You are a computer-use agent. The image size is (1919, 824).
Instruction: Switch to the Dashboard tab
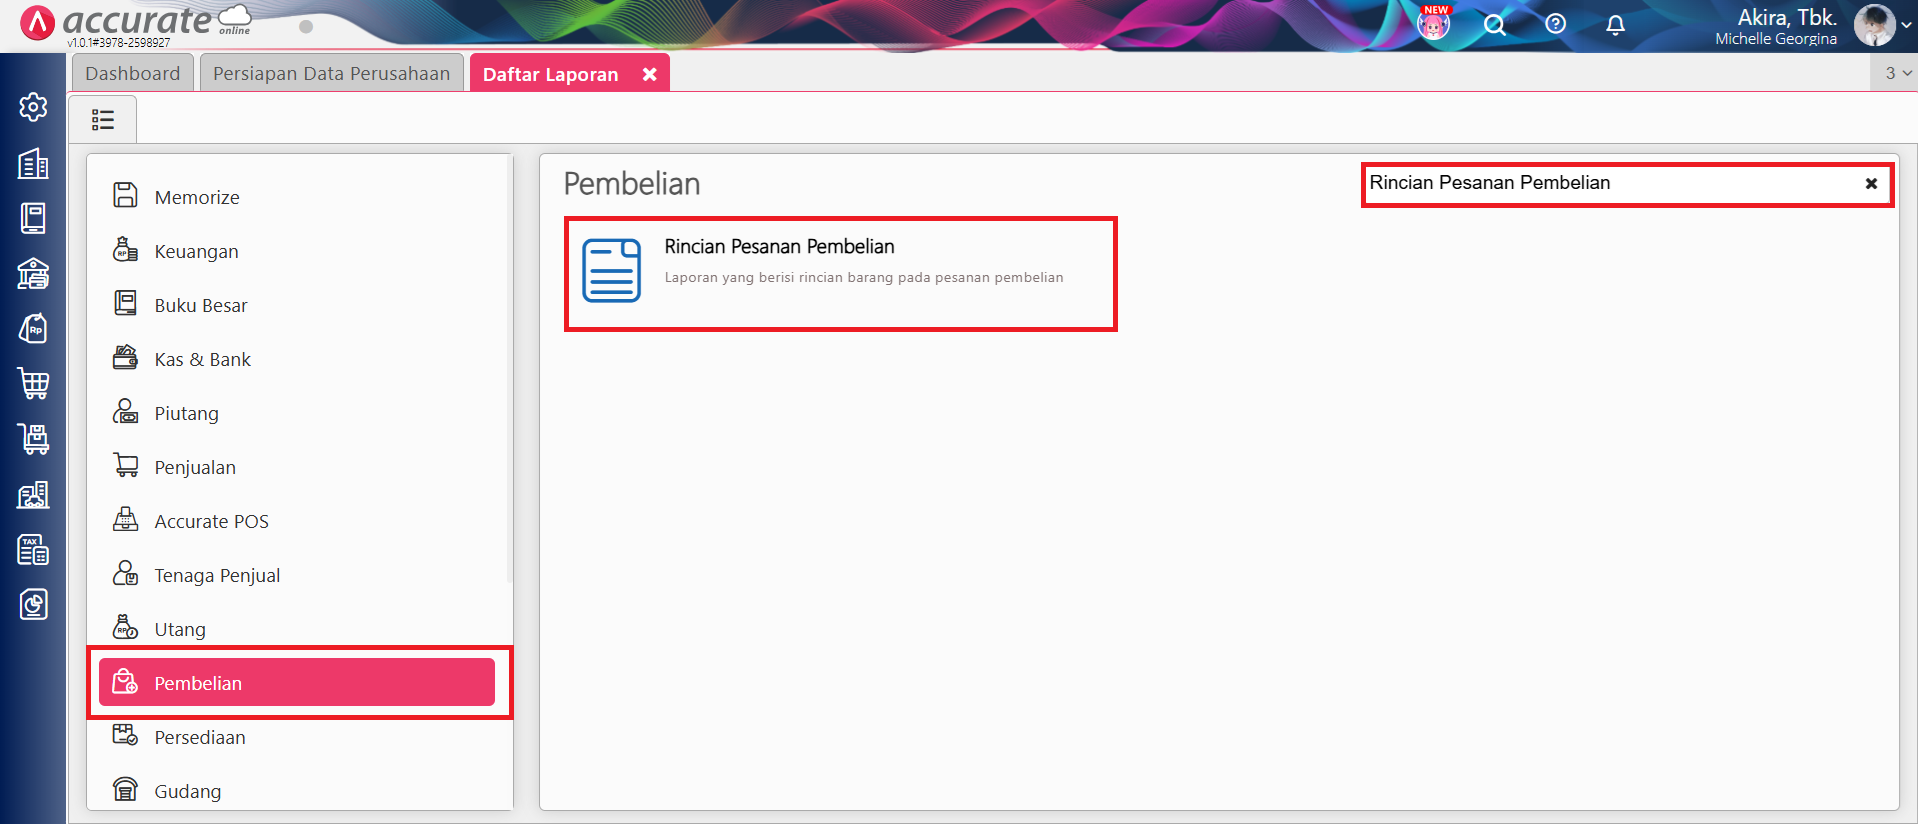point(133,74)
